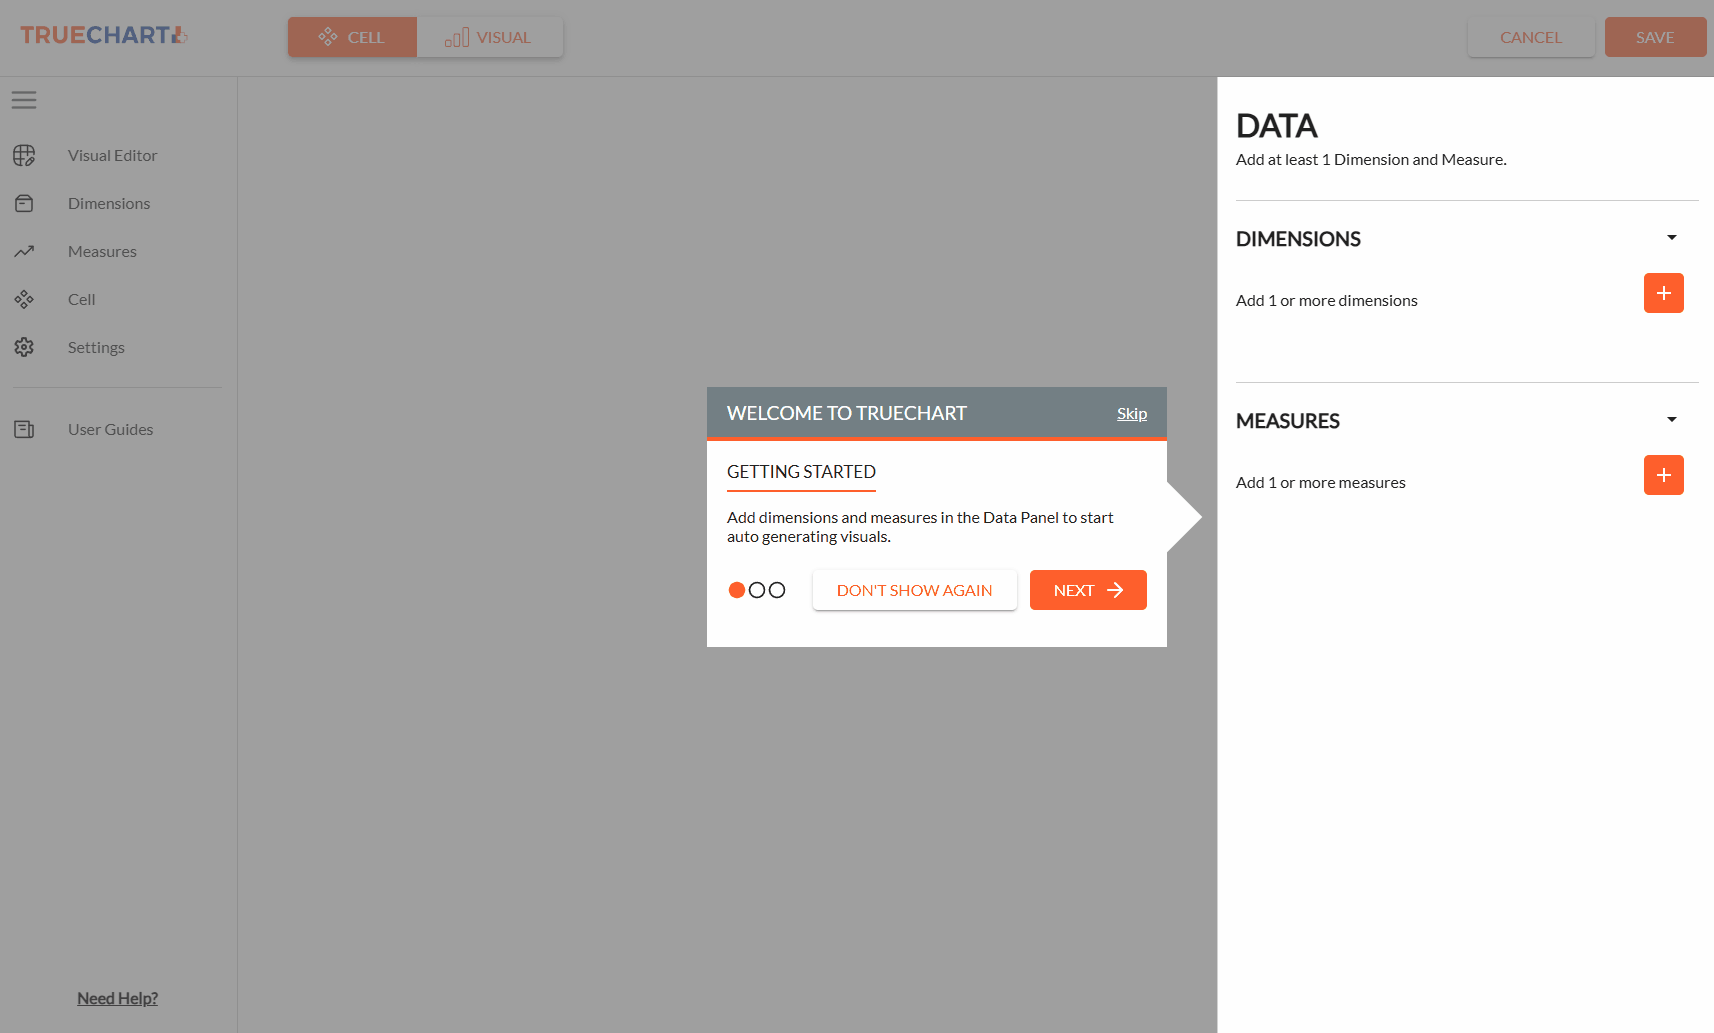Click the User Guides book icon
The width and height of the screenshot is (1714, 1033).
click(x=24, y=429)
